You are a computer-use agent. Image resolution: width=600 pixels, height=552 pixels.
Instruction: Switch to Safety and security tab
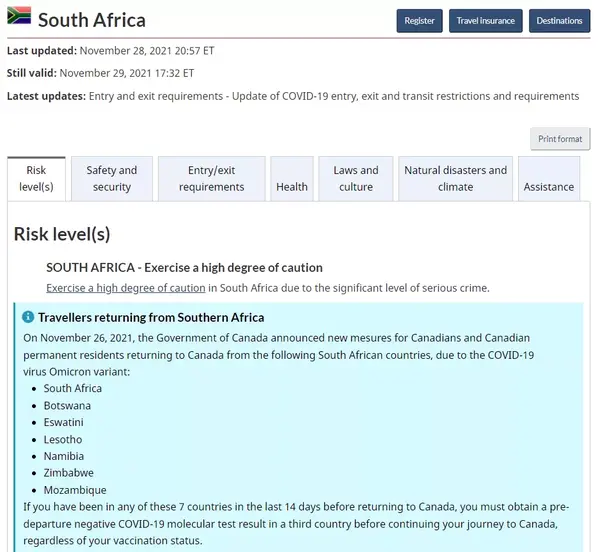[112, 178]
